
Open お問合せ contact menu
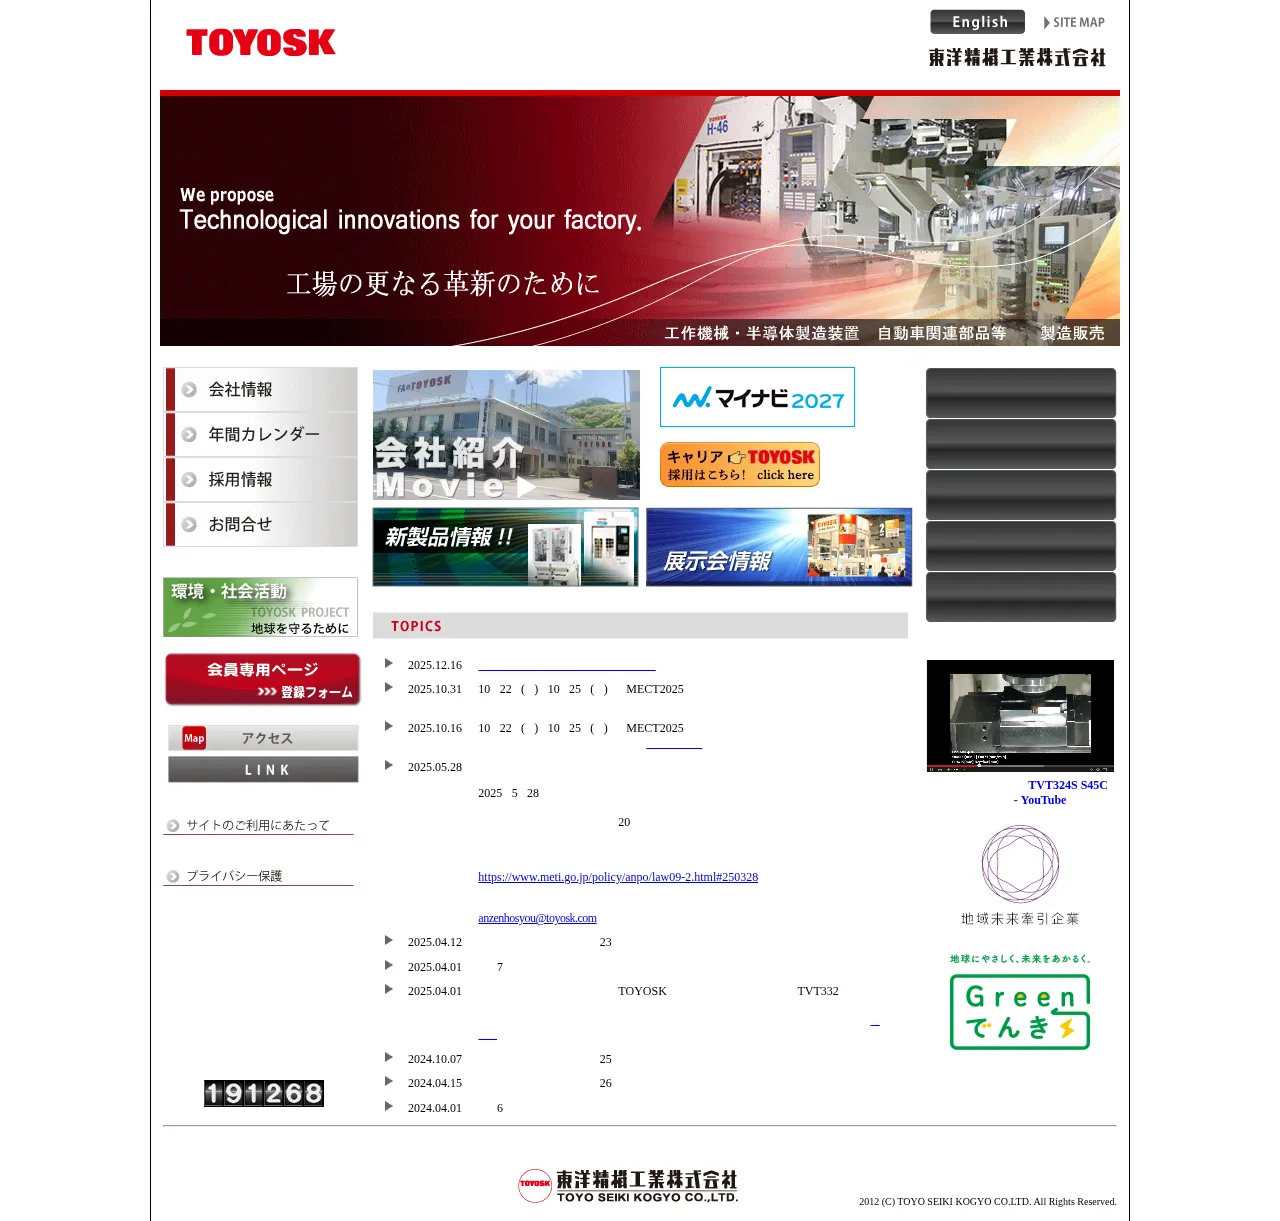pyautogui.click(x=261, y=525)
